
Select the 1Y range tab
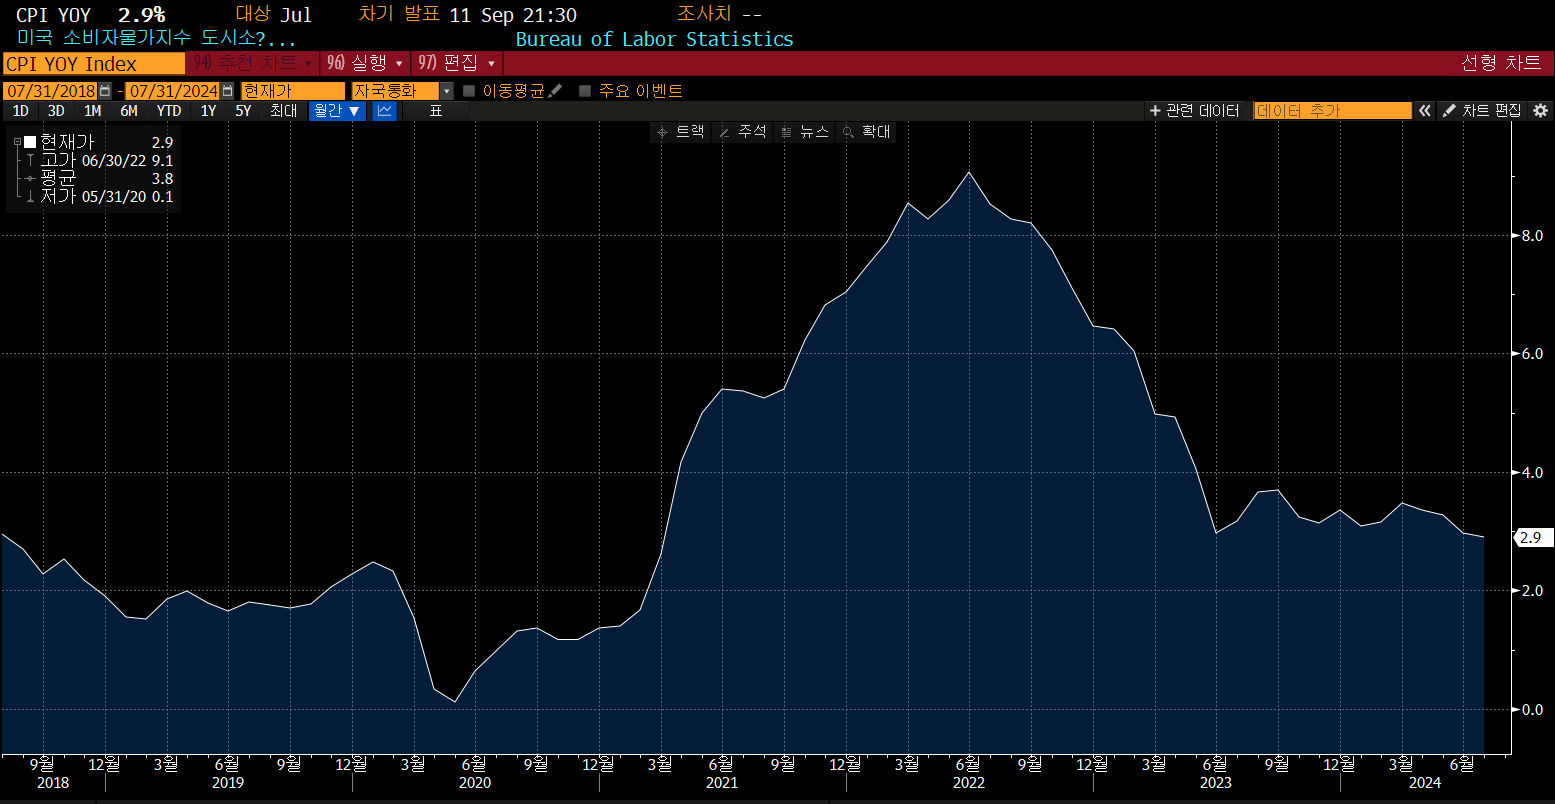208,111
